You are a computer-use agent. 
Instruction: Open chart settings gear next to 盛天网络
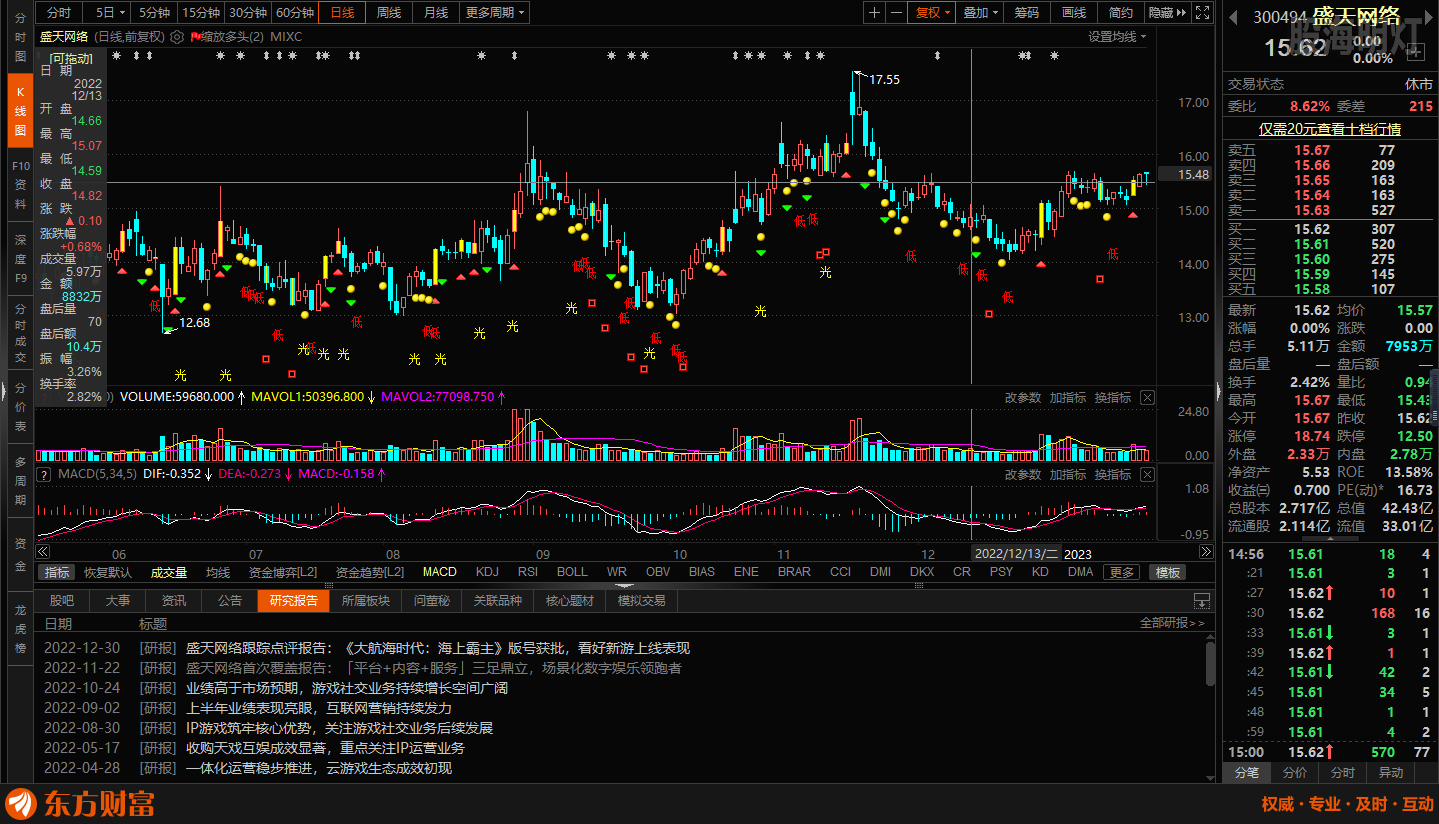click(x=177, y=37)
